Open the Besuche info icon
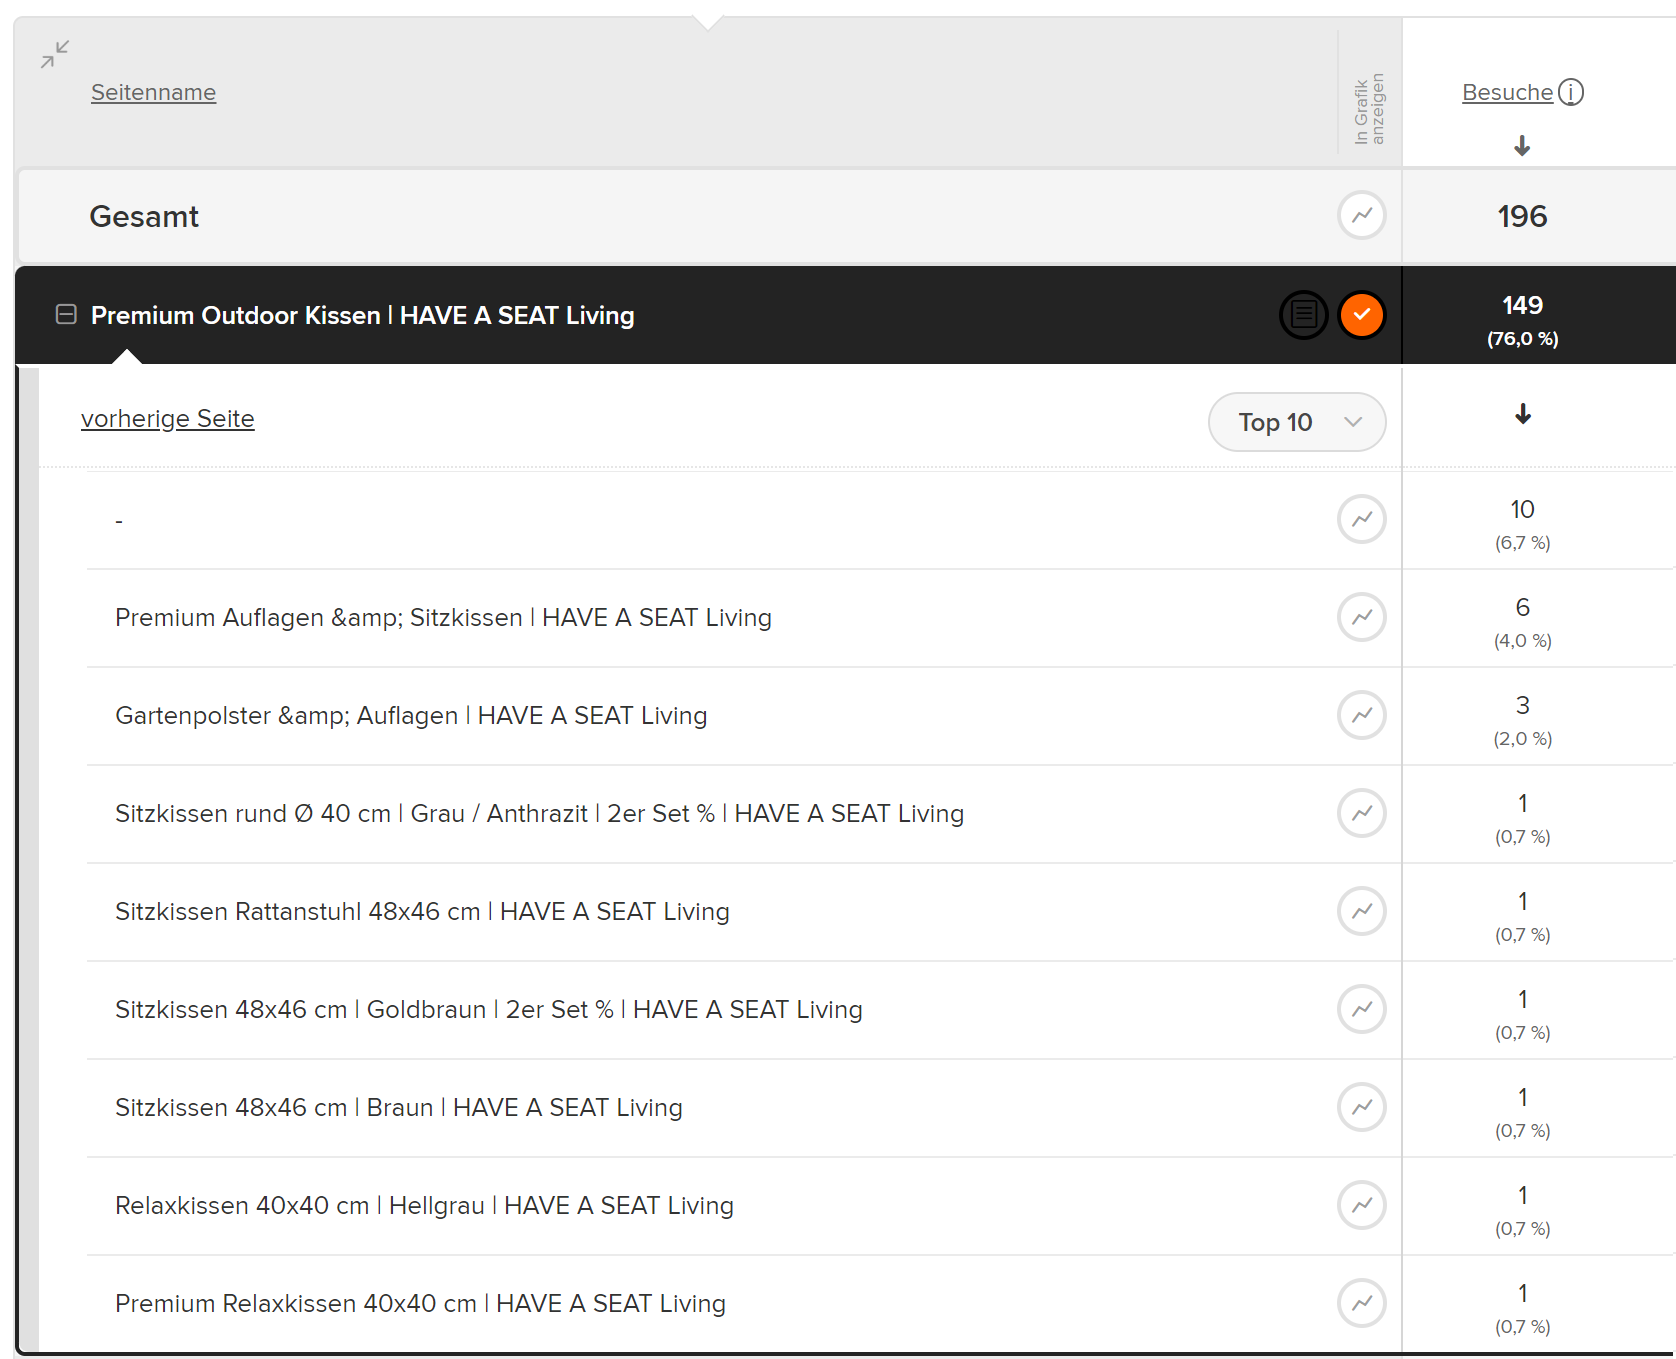The height and width of the screenshot is (1359, 1676). point(1571,92)
